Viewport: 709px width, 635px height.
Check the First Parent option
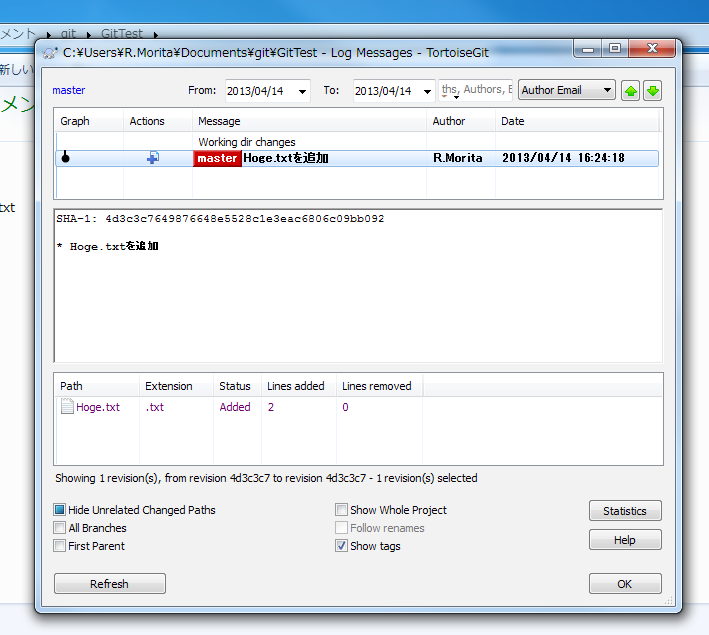(x=60, y=546)
